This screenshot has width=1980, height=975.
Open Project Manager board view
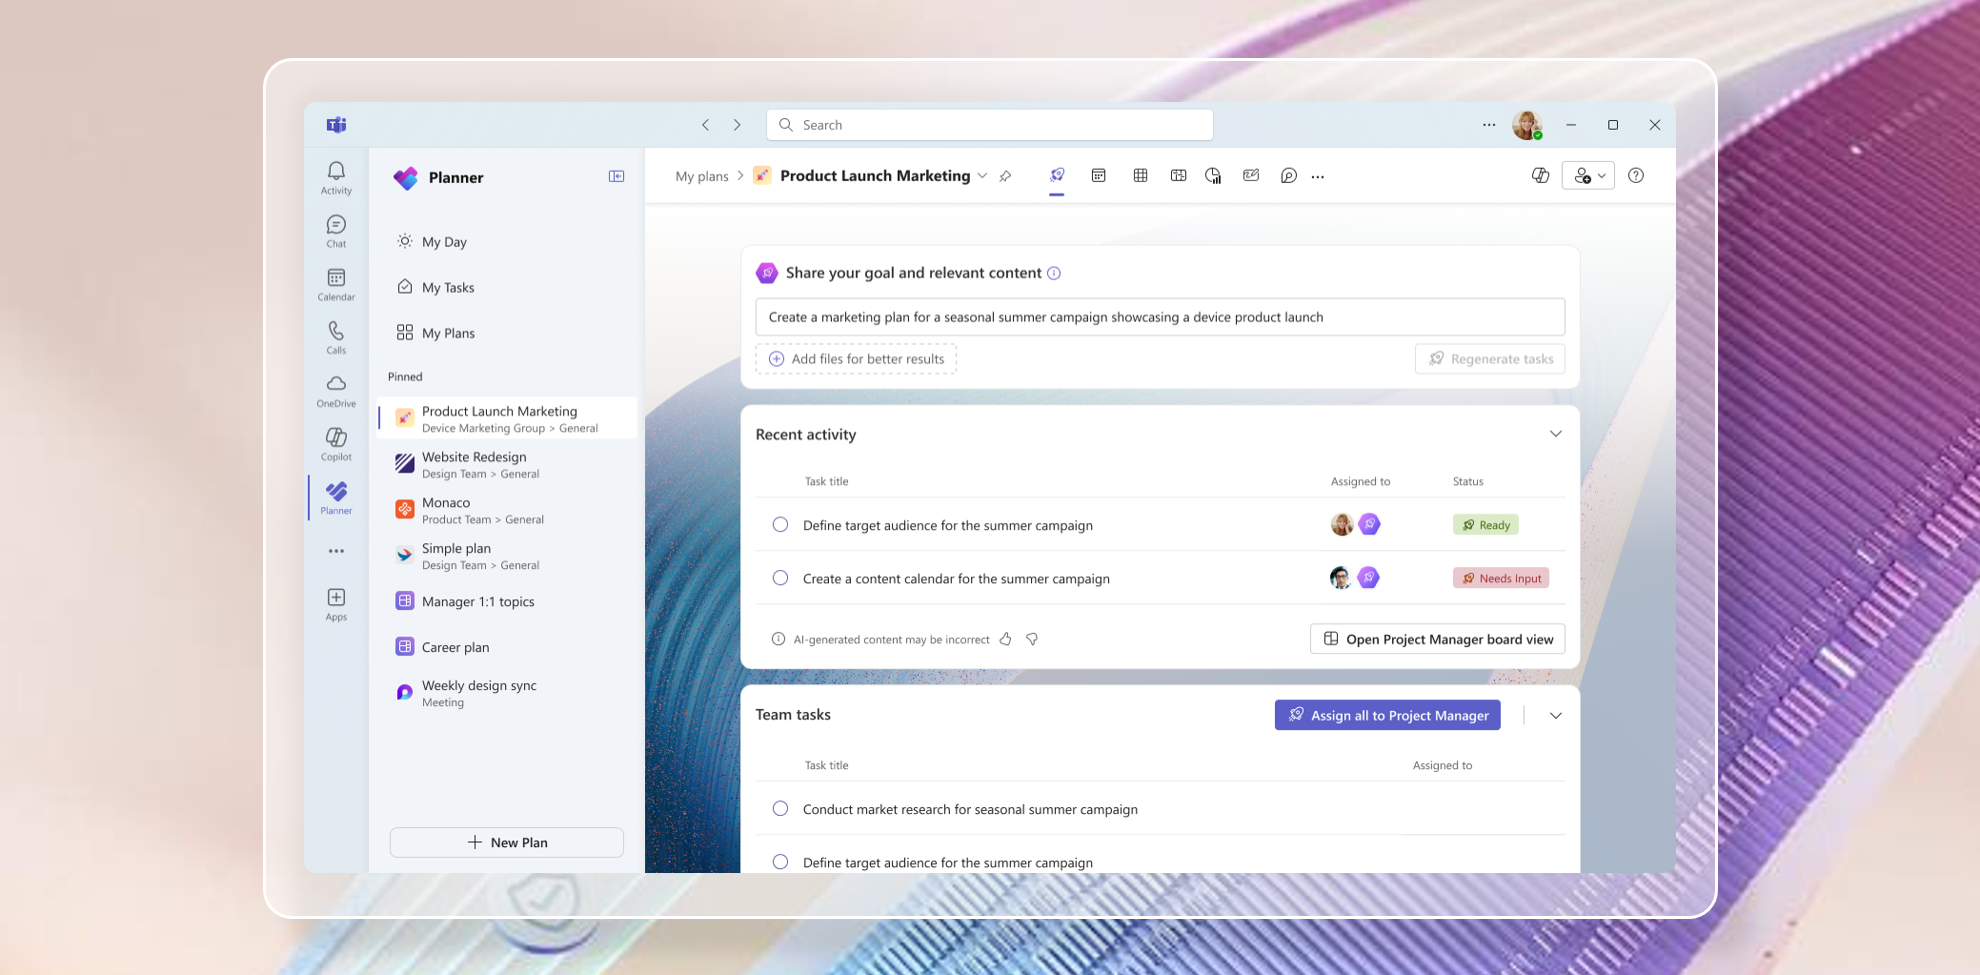click(x=1436, y=639)
